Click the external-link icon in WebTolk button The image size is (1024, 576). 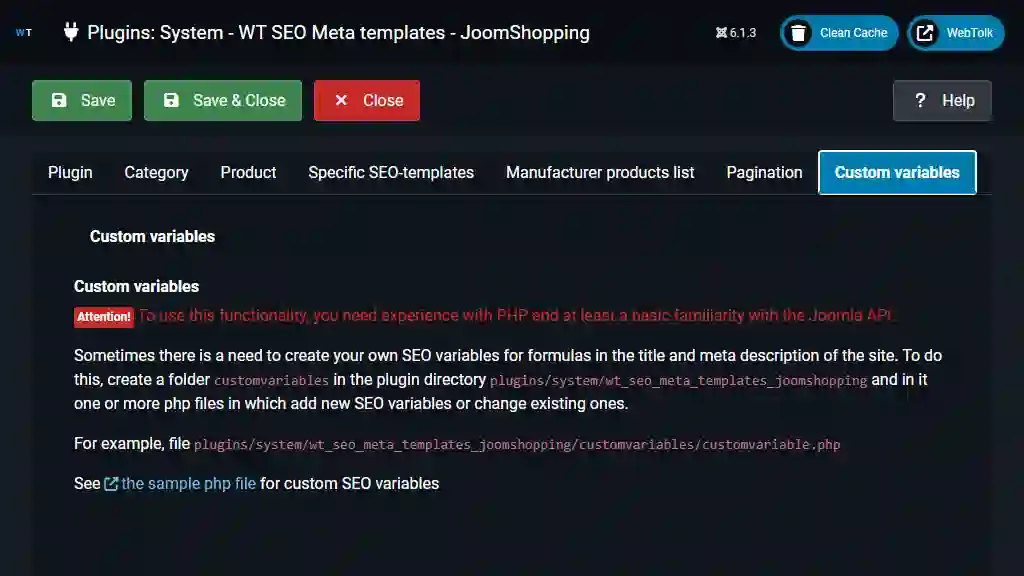925,33
